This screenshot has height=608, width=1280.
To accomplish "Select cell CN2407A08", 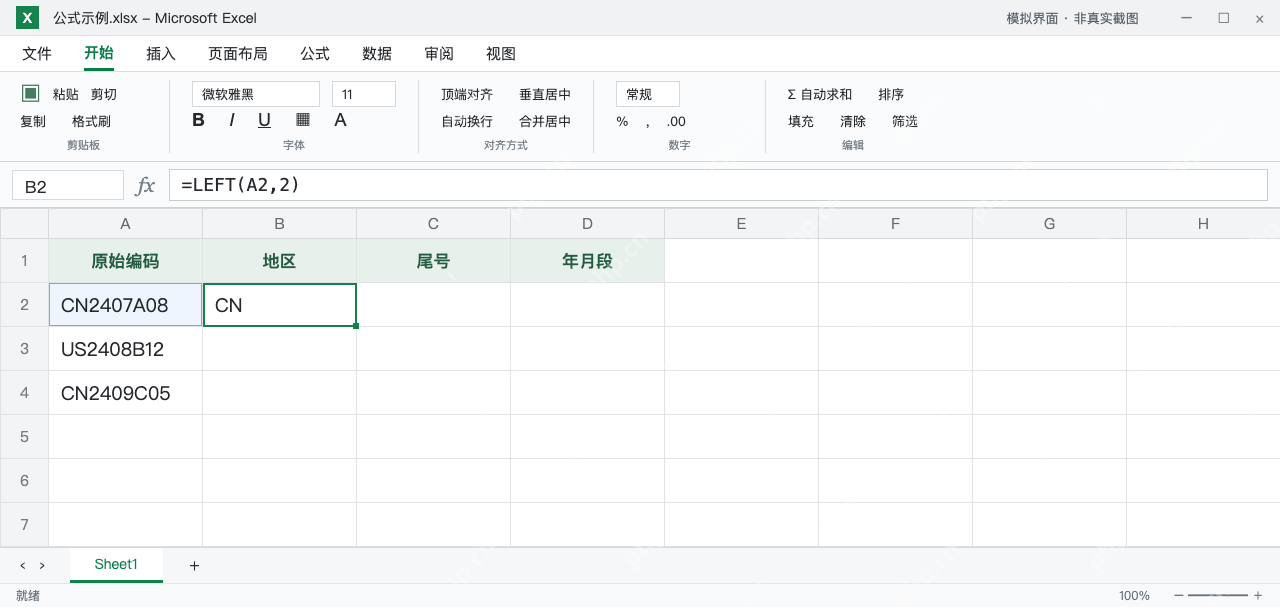I will point(126,305).
